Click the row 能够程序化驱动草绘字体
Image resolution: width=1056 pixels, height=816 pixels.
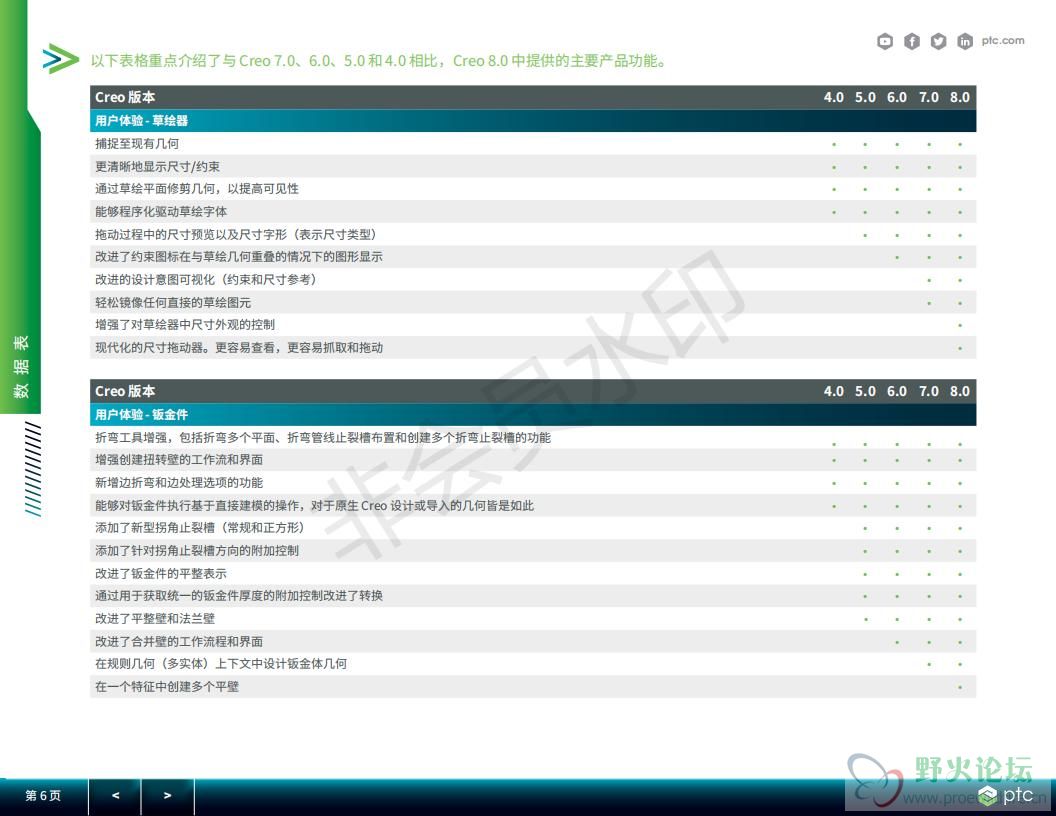(533, 211)
